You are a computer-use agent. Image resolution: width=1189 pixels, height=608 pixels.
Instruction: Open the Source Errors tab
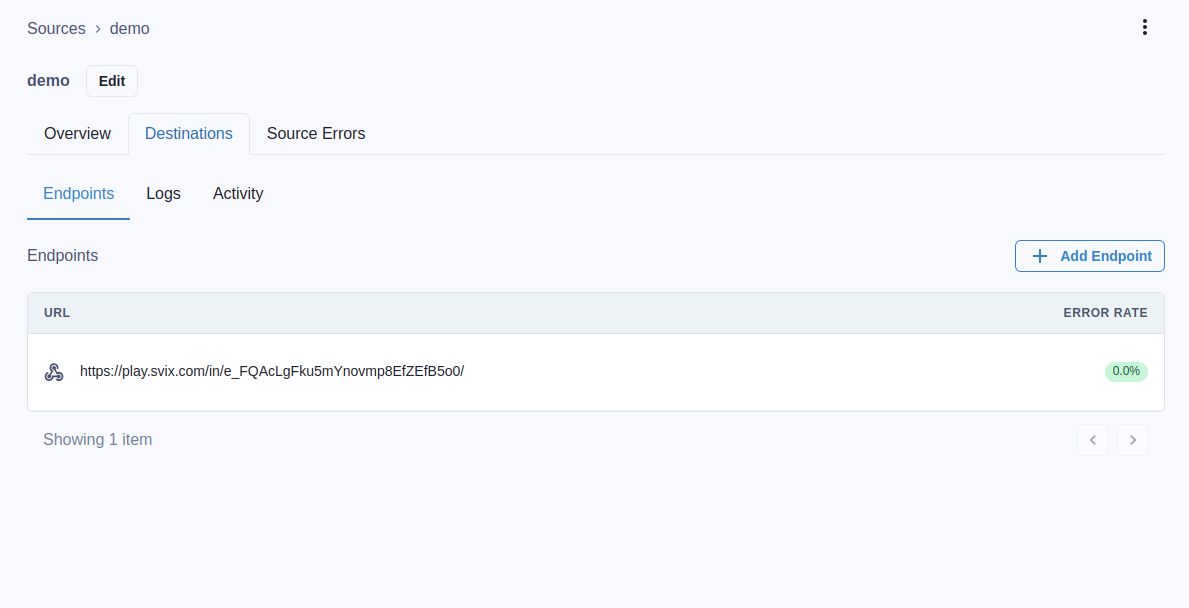point(316,133)
